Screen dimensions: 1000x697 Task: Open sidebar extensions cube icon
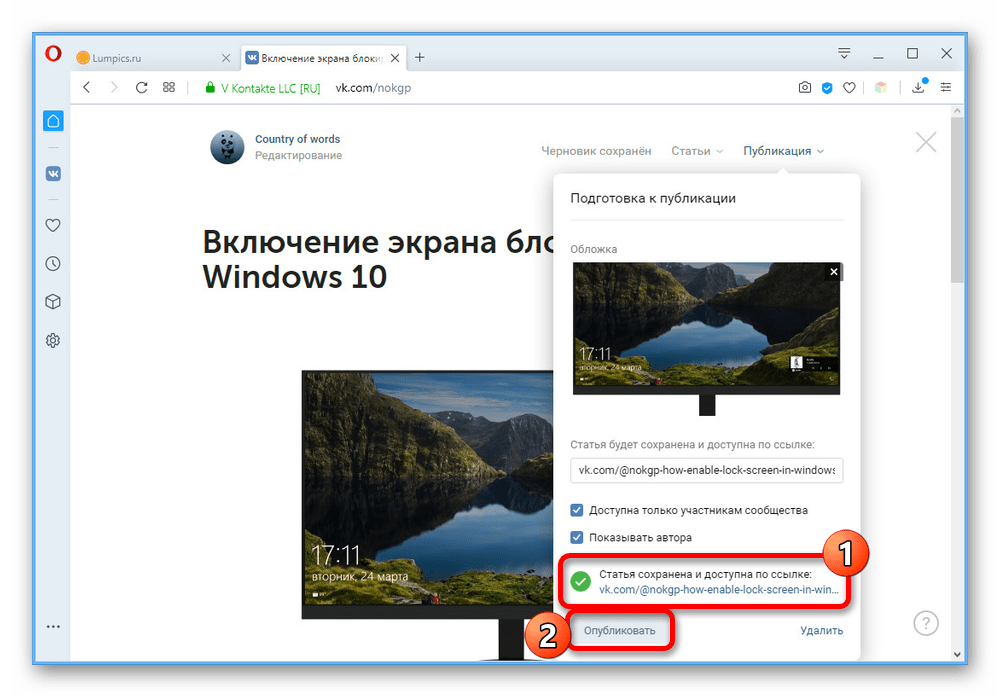click(x=53, y=302)
